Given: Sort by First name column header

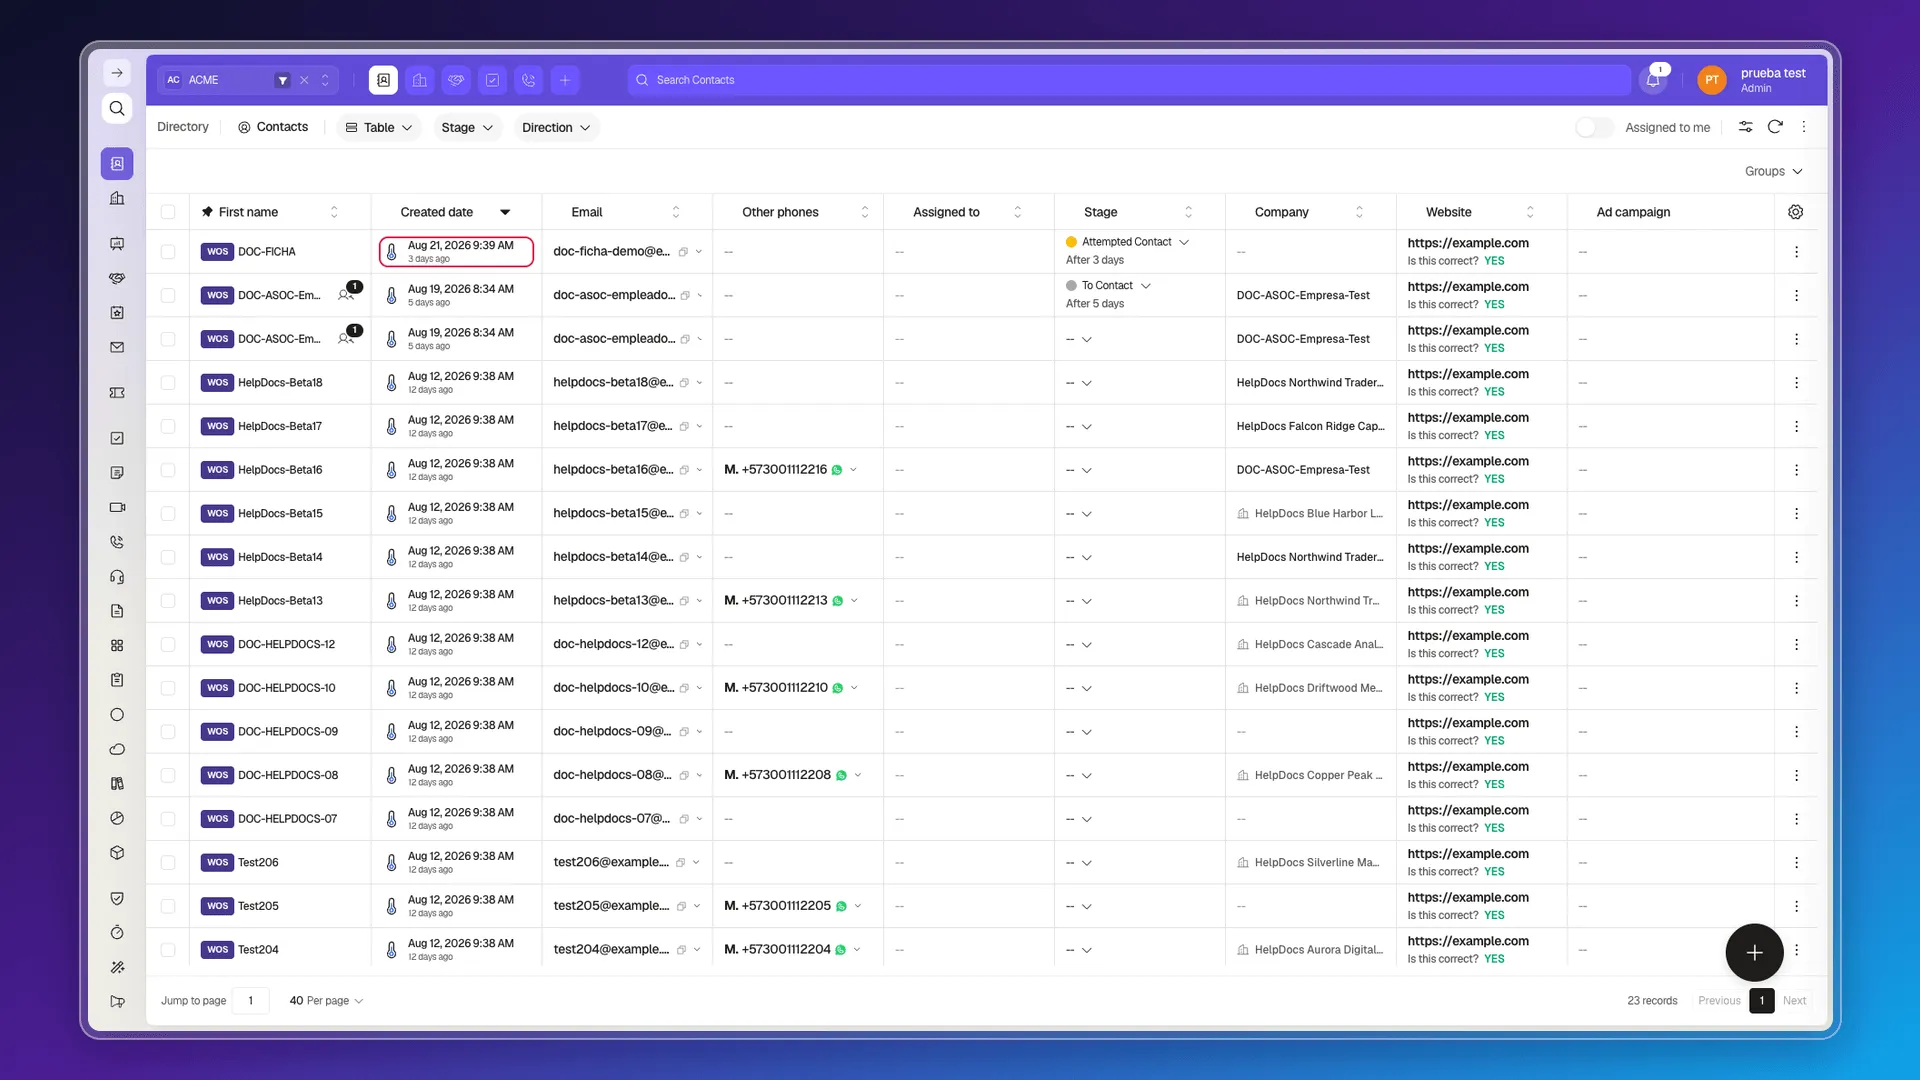Looking at the screenshot, I should pyautogui.click(x=334, y=212).
